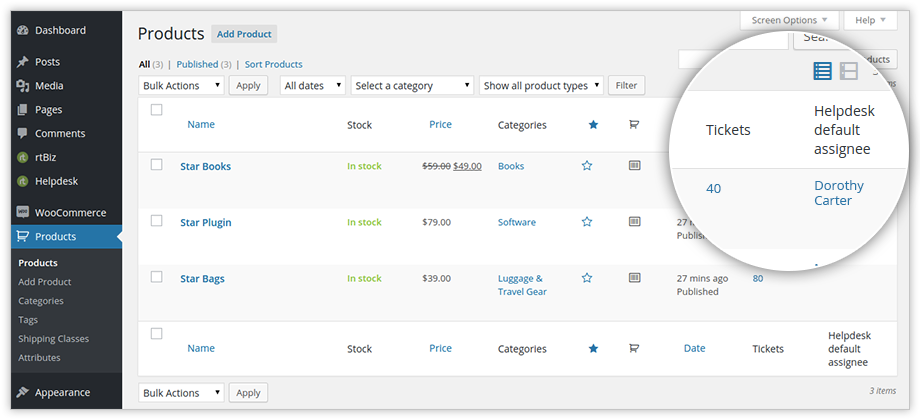Viewport: 920px width, 420px height.
Task: Open the 40 tickets count link
Action: pyautogui.click(x=713, y=188)
